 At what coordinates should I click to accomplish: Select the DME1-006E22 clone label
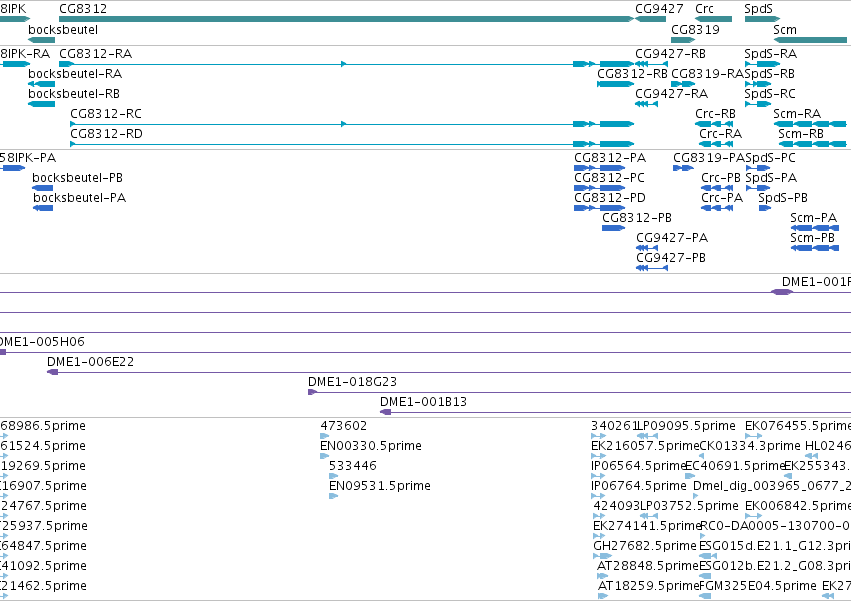(x=91, y=362)
